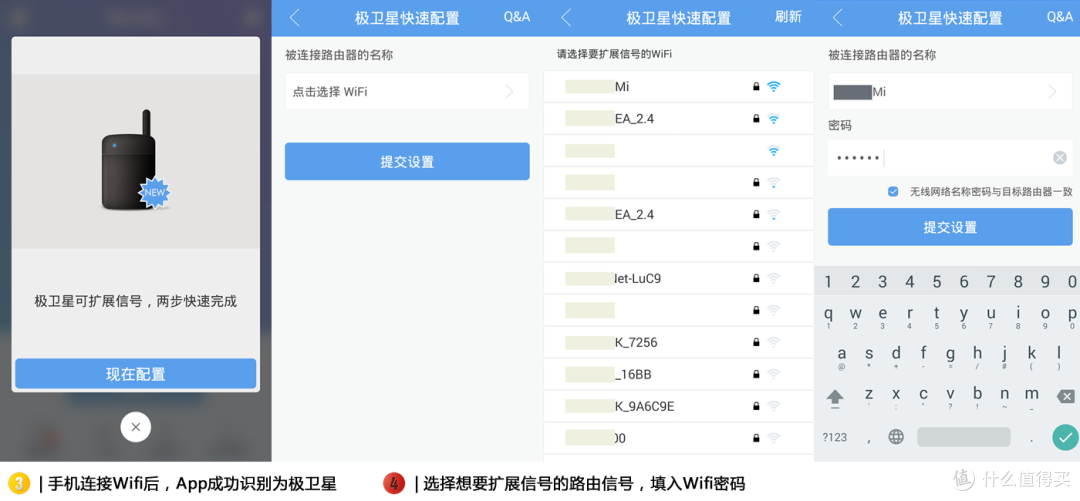Select the let-LuC9 network
Viewport: 1080px width, 501px height.
678,278
